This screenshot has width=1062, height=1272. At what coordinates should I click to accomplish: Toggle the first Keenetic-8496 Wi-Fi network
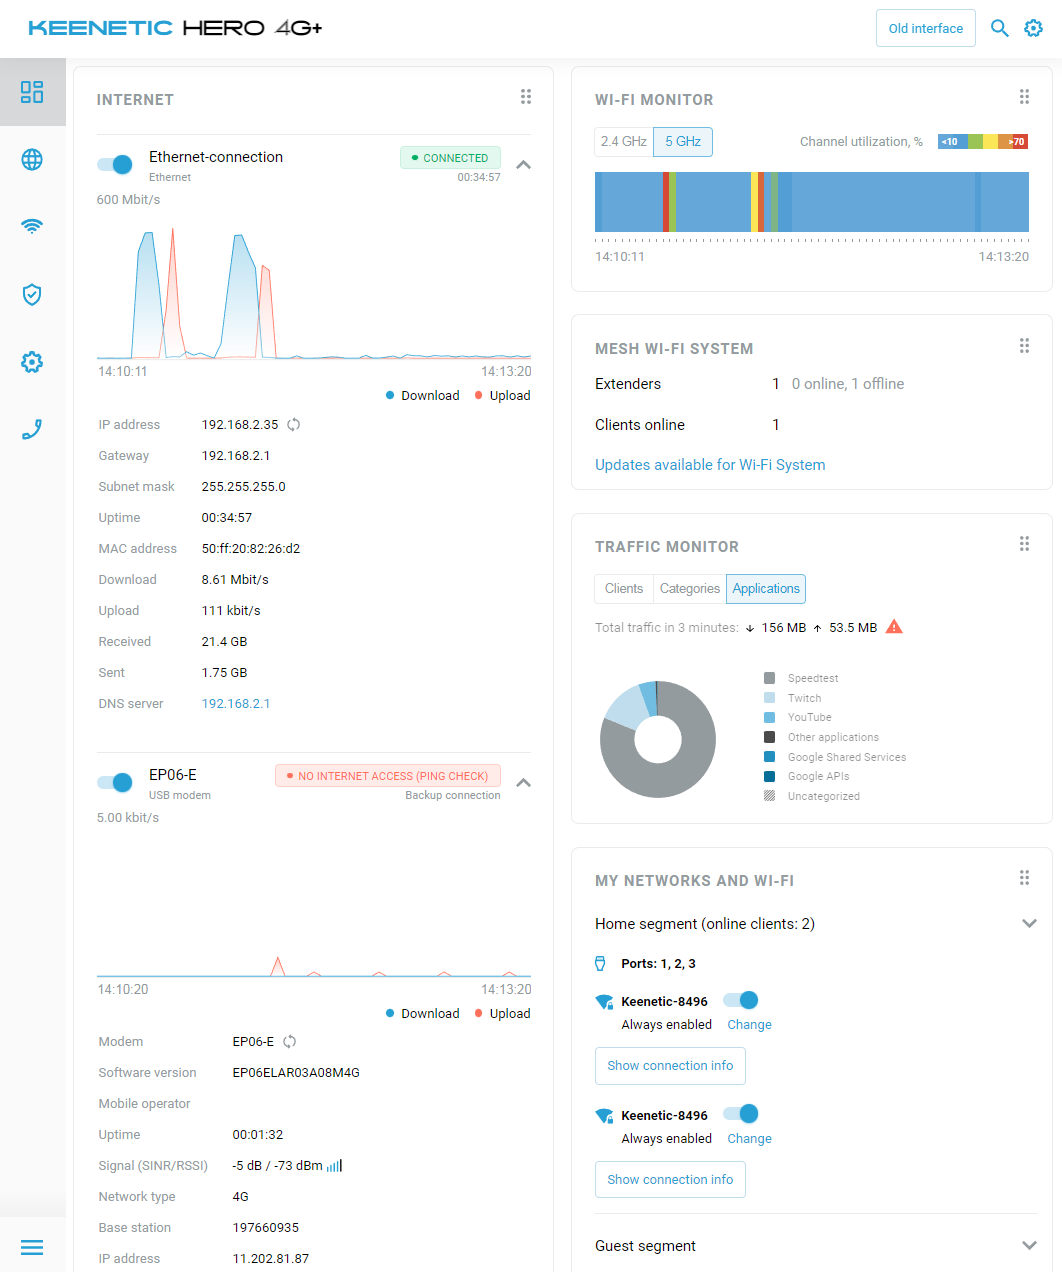(741, 1000)
